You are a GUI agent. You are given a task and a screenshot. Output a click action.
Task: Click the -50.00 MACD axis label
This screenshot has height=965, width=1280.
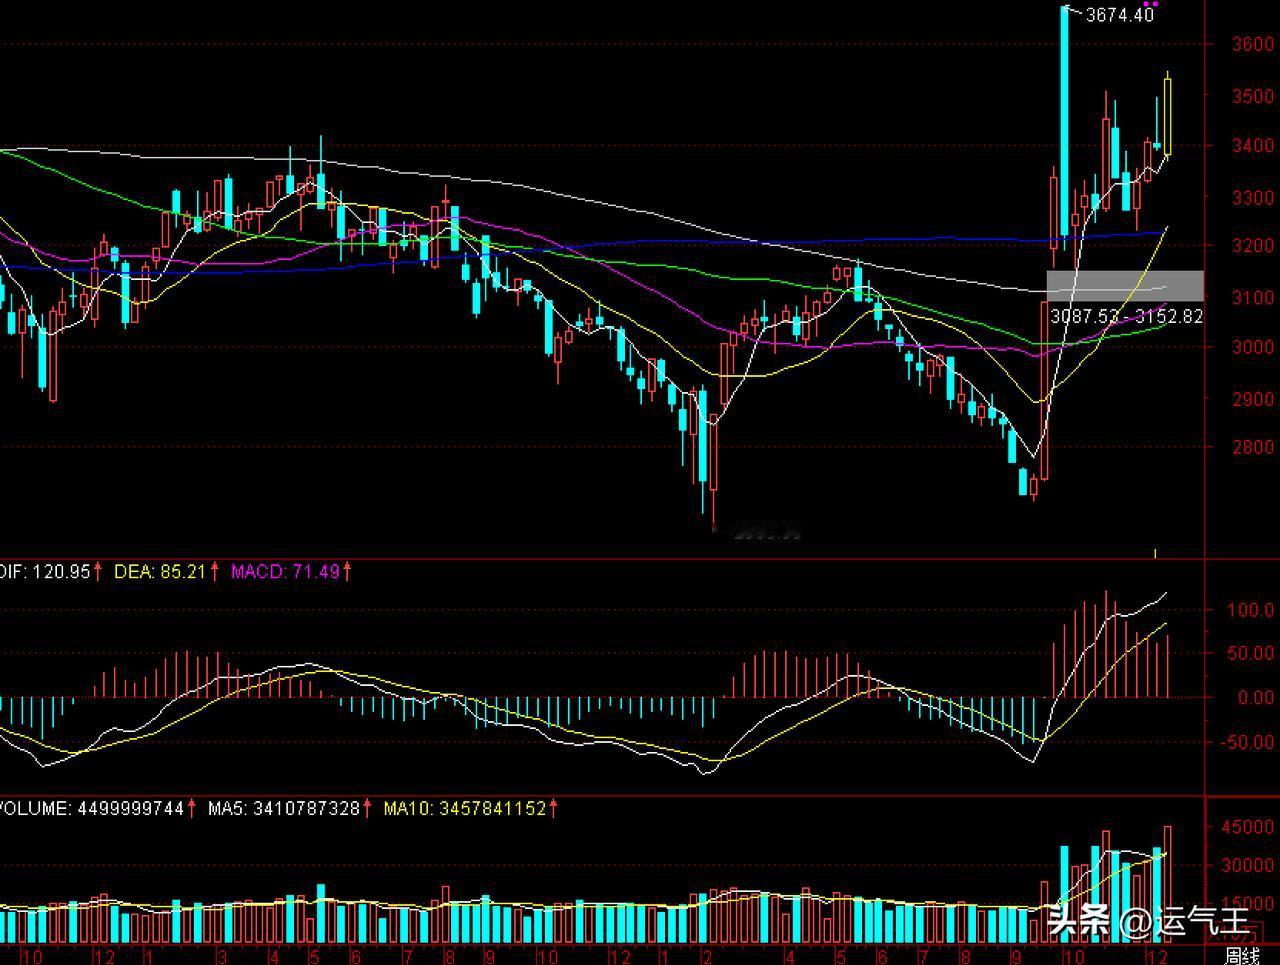pyautogui.click(x=1247, y=742)
